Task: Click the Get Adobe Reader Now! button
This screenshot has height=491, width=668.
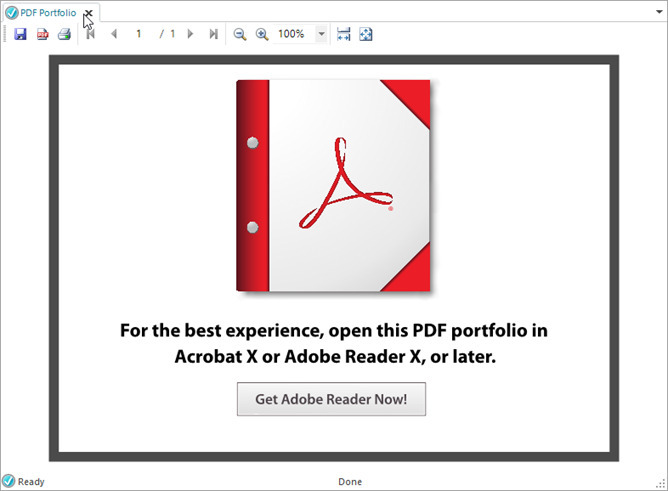Action: [331, 399]
